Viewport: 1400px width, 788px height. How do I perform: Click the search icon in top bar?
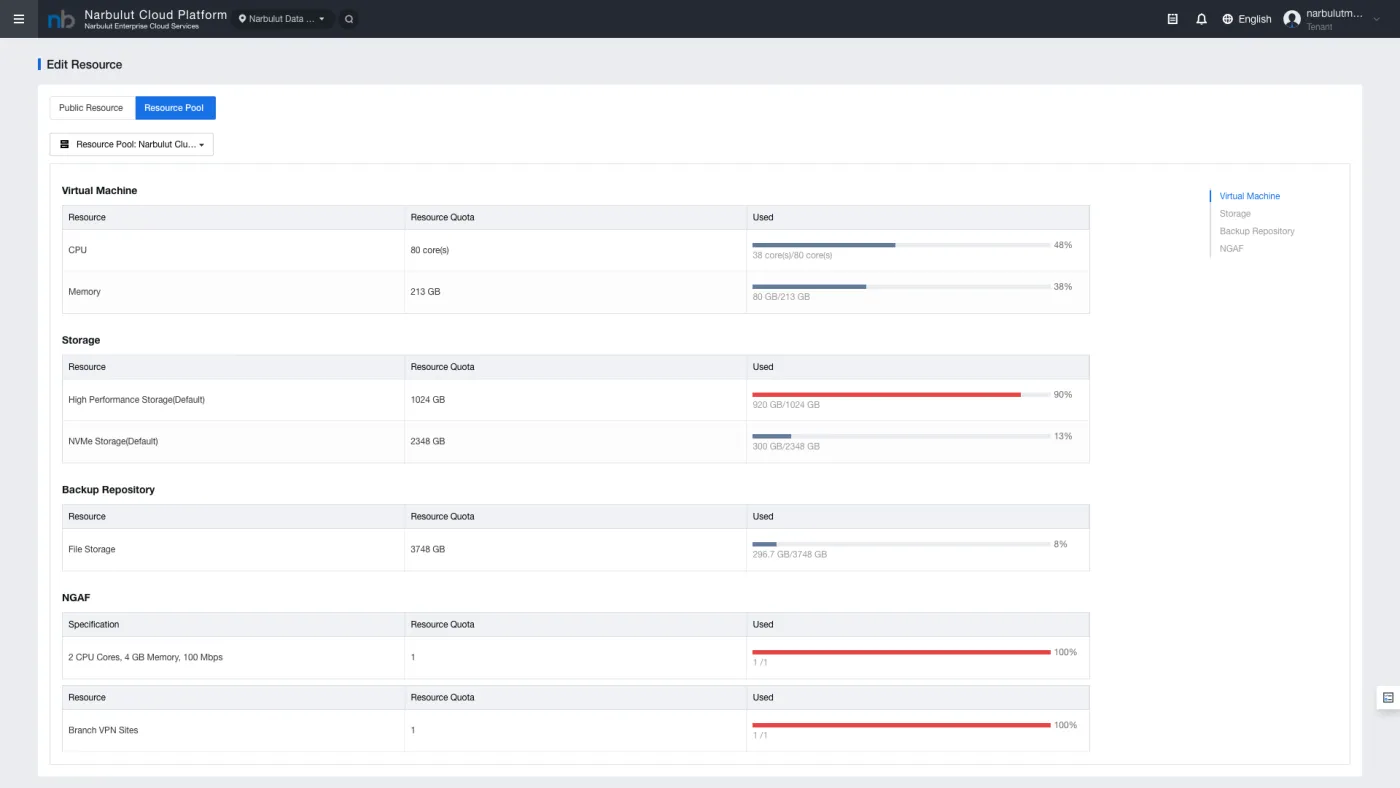point(348,19)
